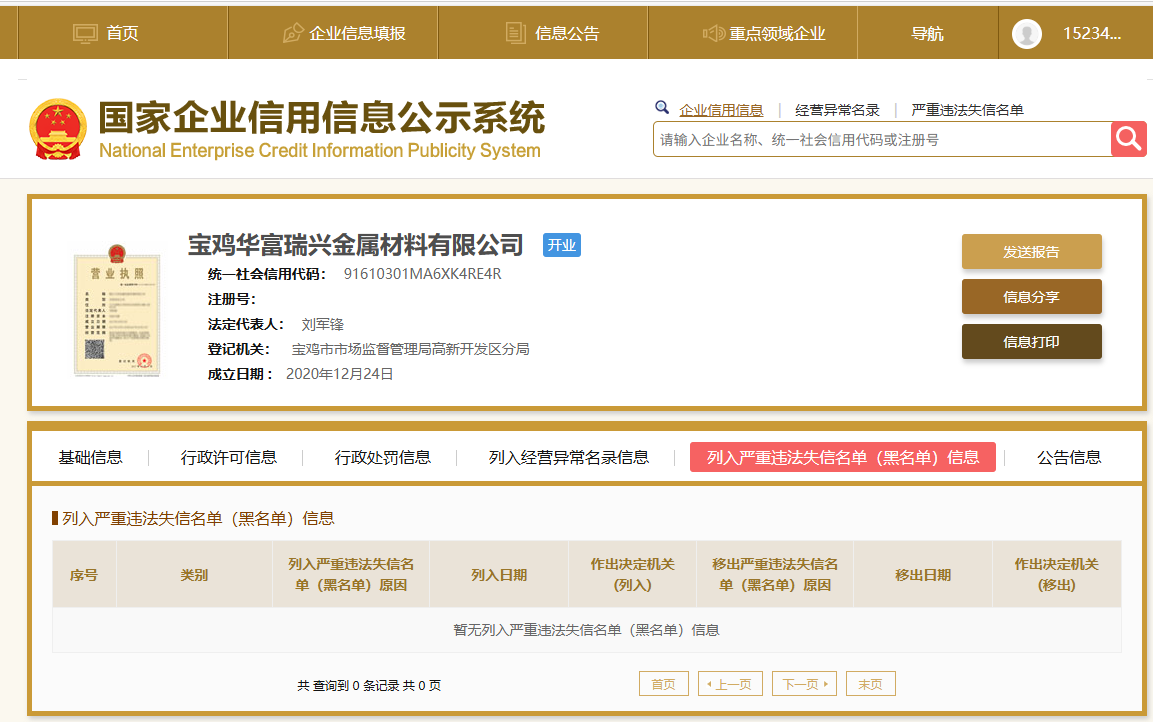View the 列入经营异常名录信息 tab
1153x722 pixels.
click(x=568, y=457)
